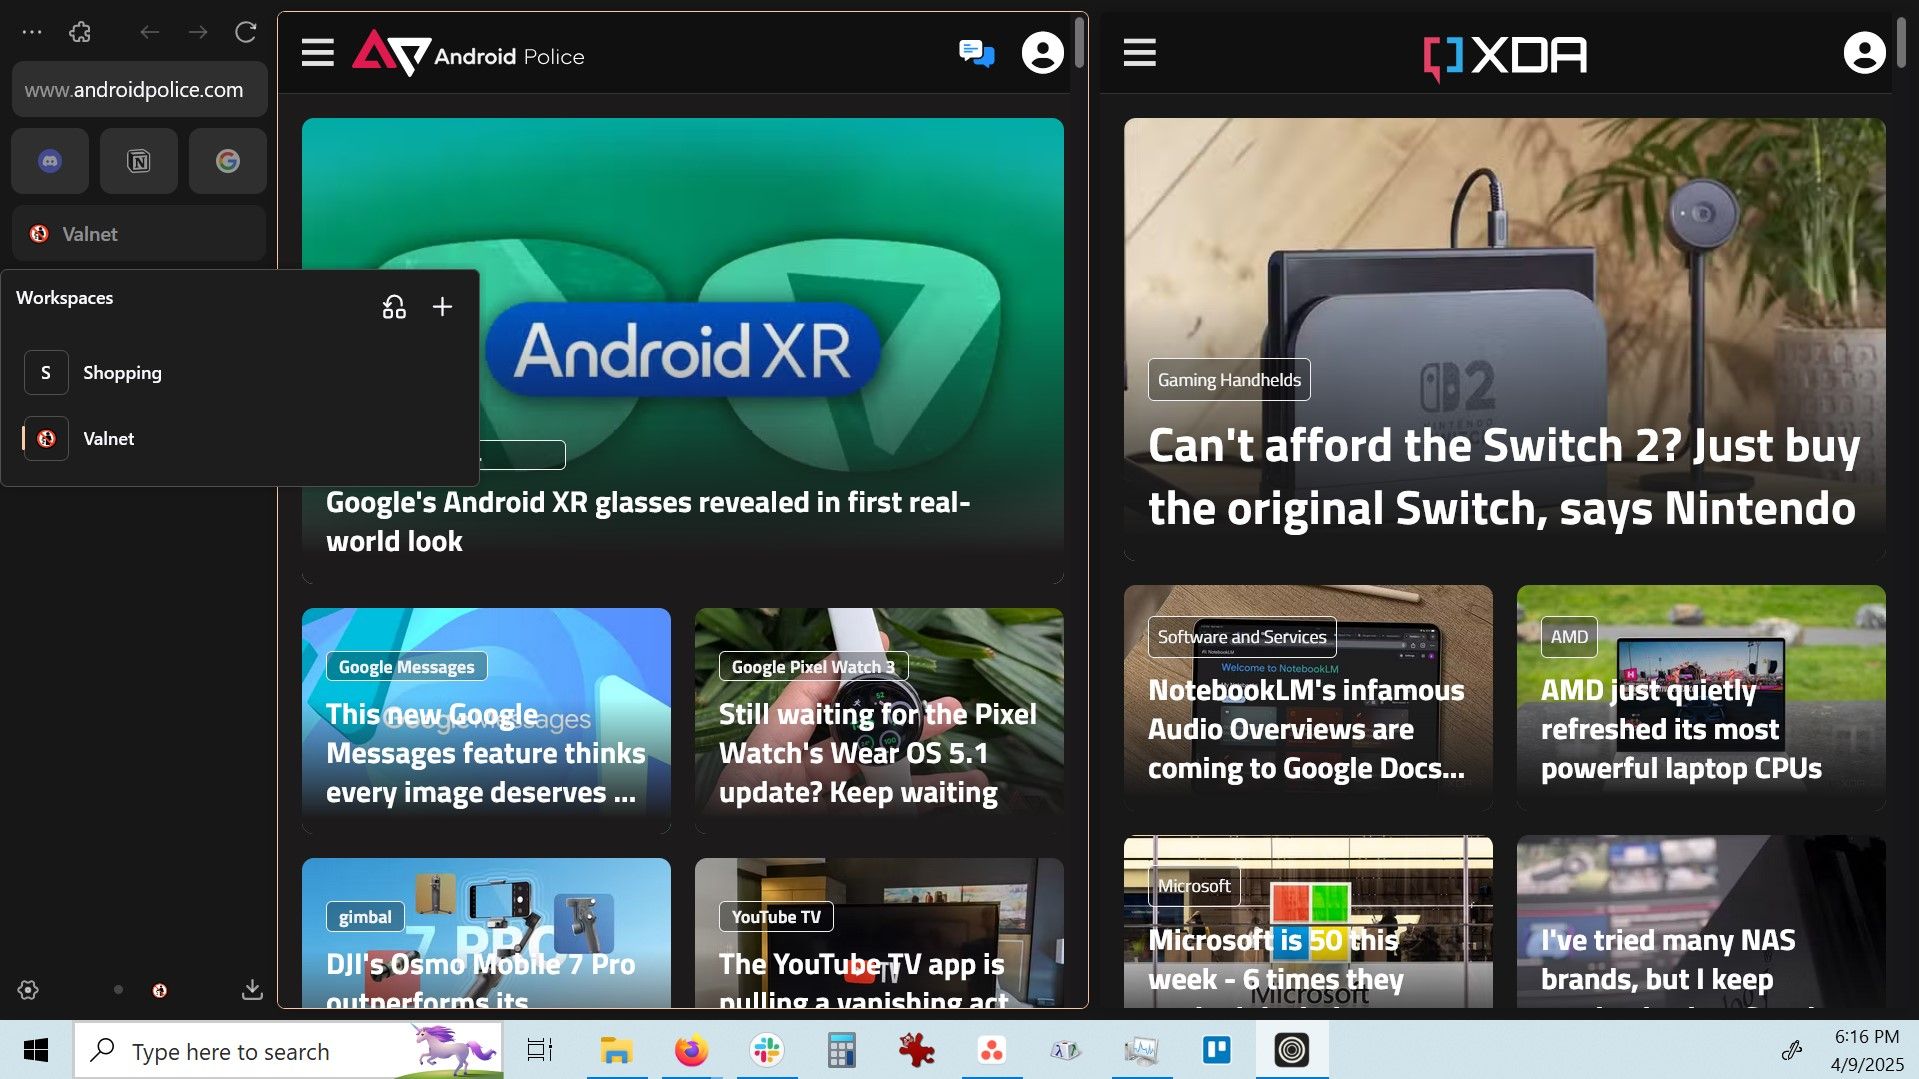The height and width of the screenshot is (1079, 1919).
Task: Click the Windows taskbar search box
Action: tap(289, 1050)
